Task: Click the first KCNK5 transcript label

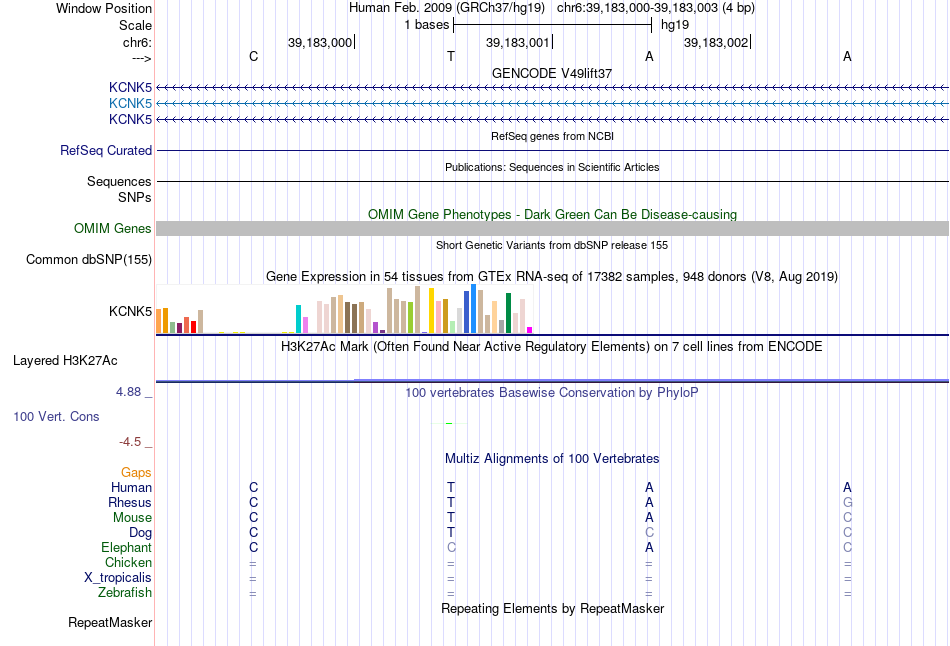Action: [130, 88]
